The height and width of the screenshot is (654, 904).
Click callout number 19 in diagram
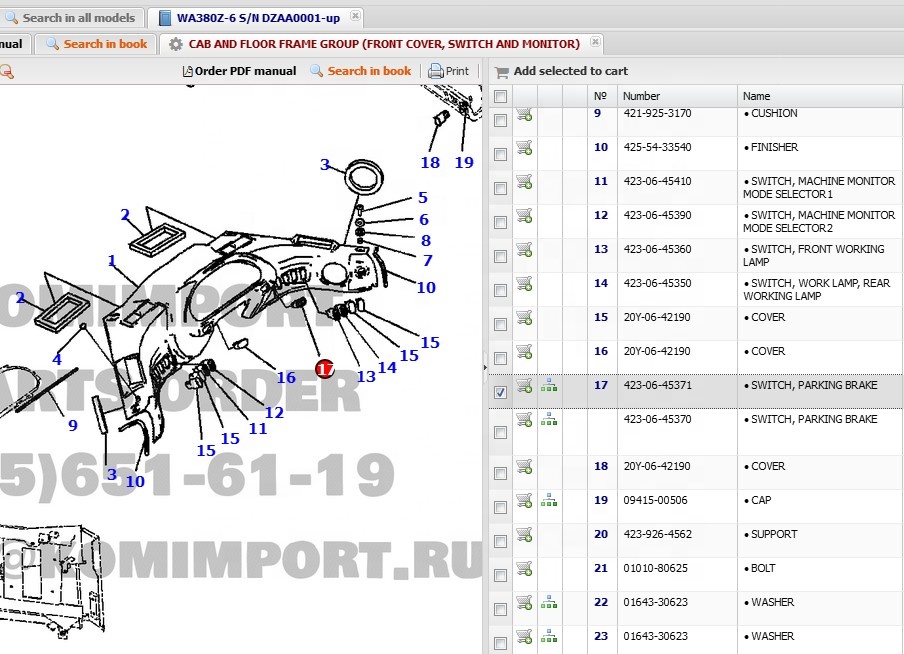(464, 163)
